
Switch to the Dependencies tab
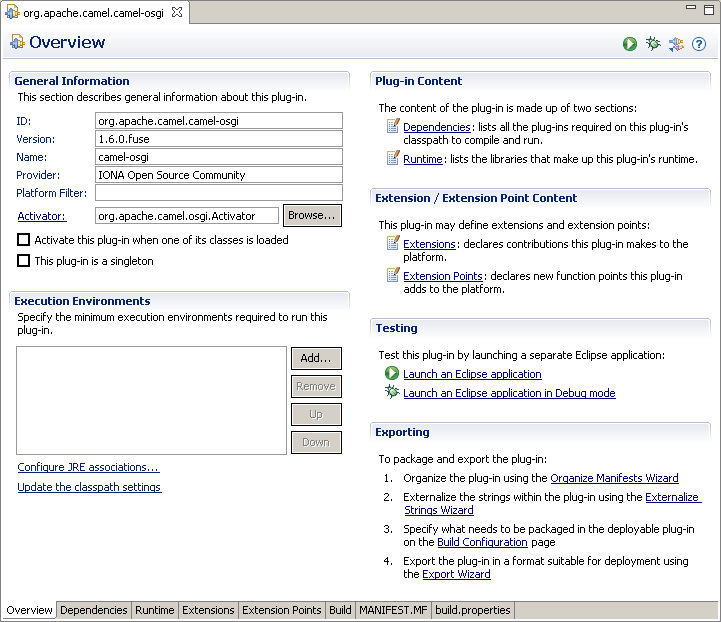tap(94, 610)
